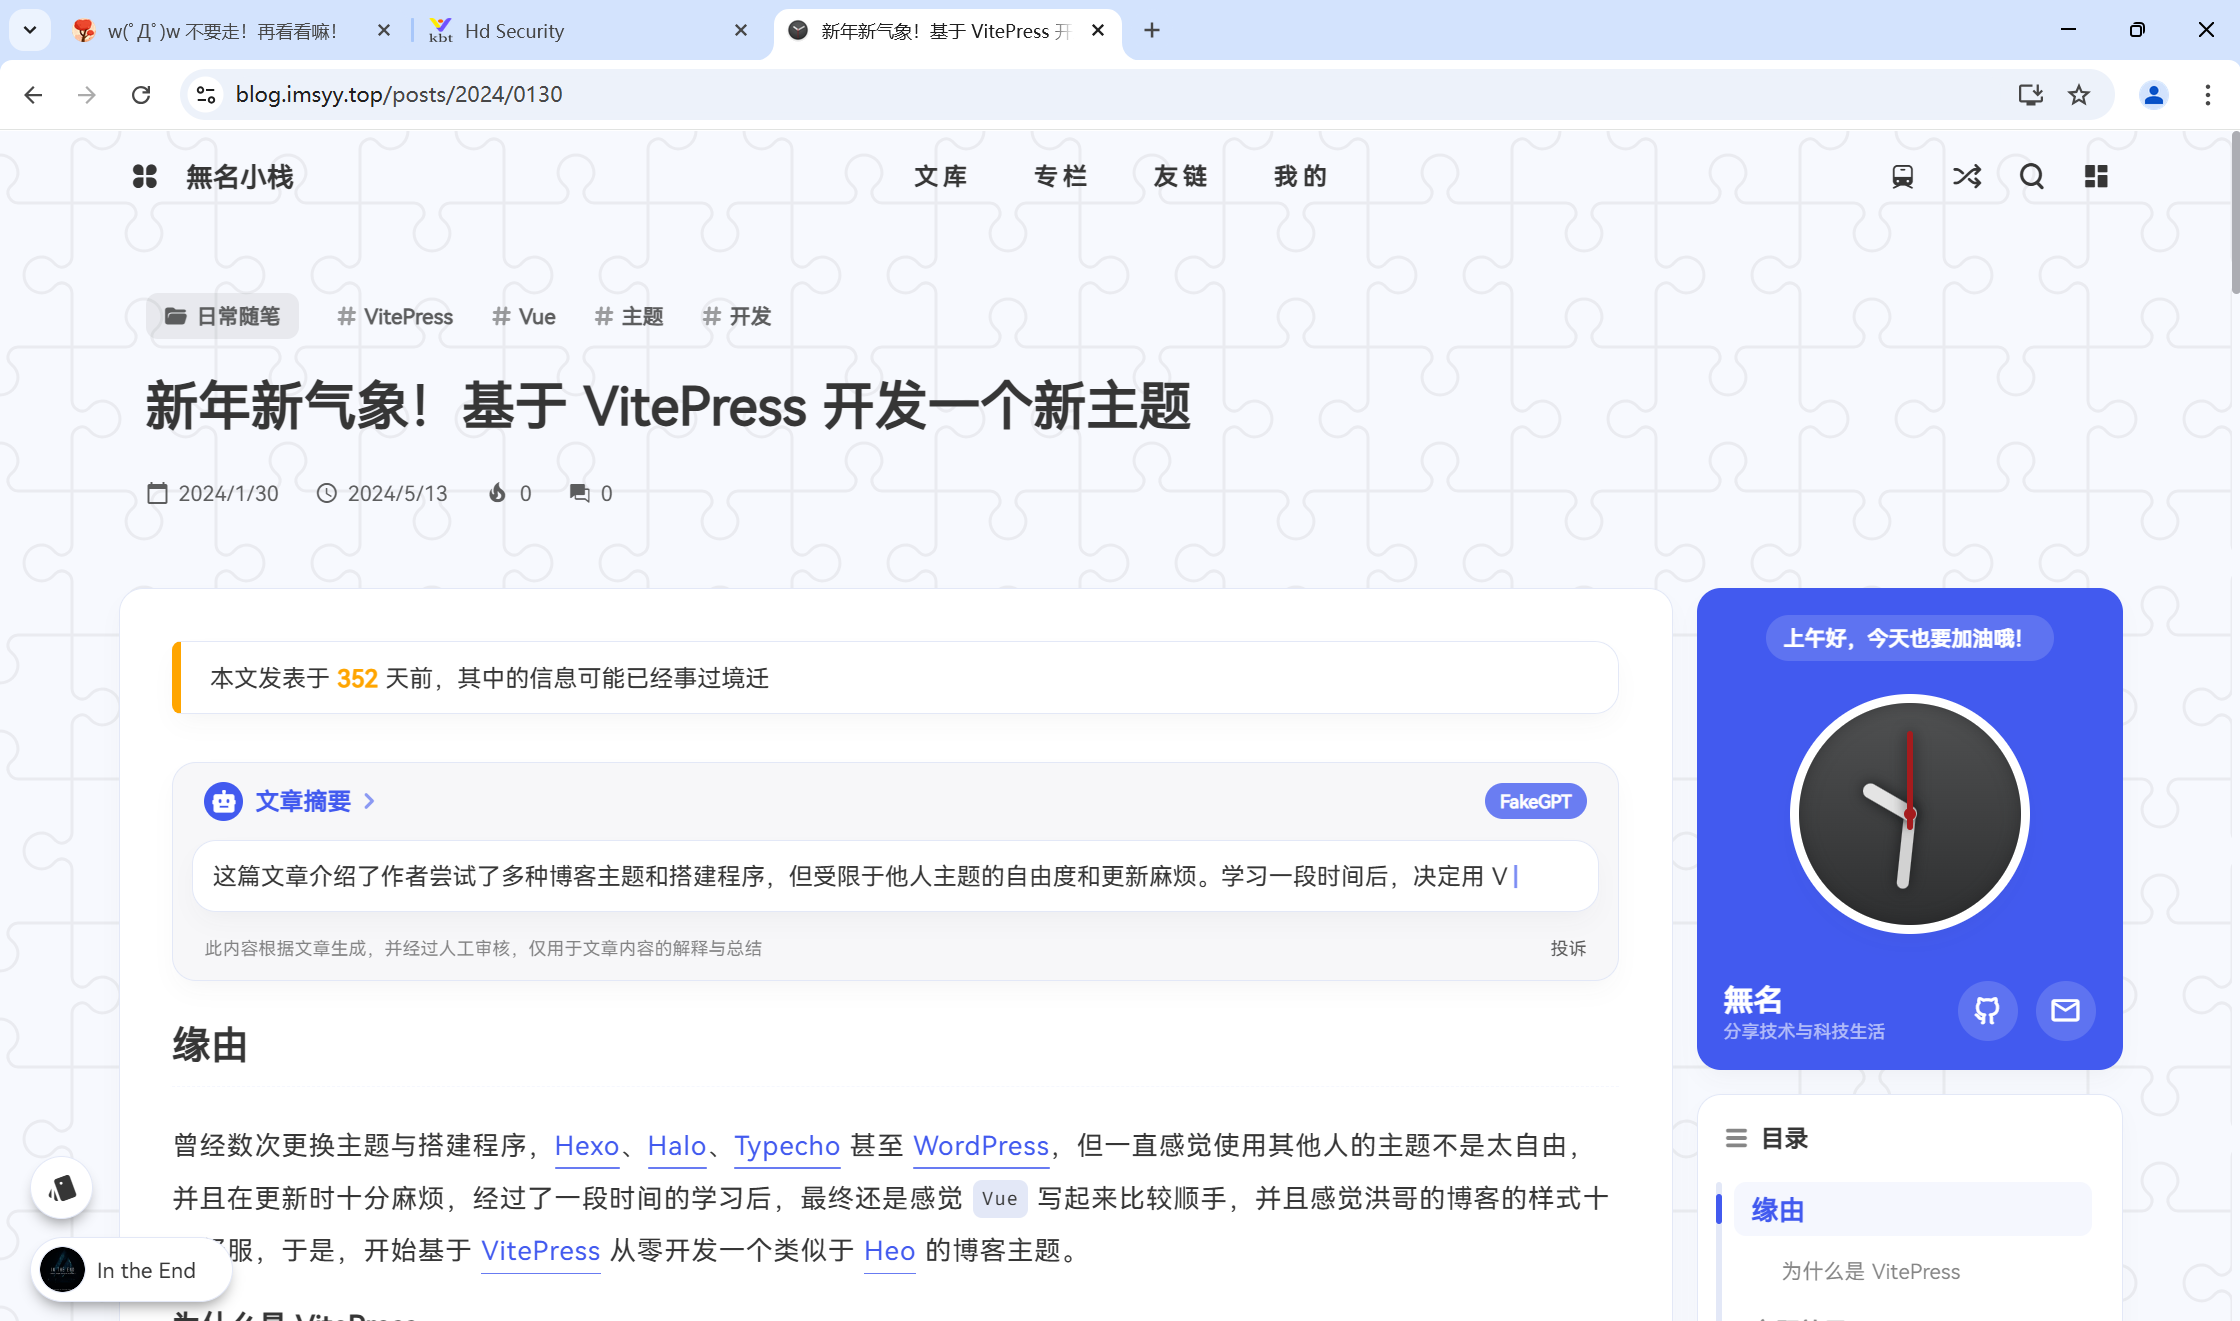Reload the current page
The height and width of the screenshot is (1321, 2240).
[x=141, y=95]
